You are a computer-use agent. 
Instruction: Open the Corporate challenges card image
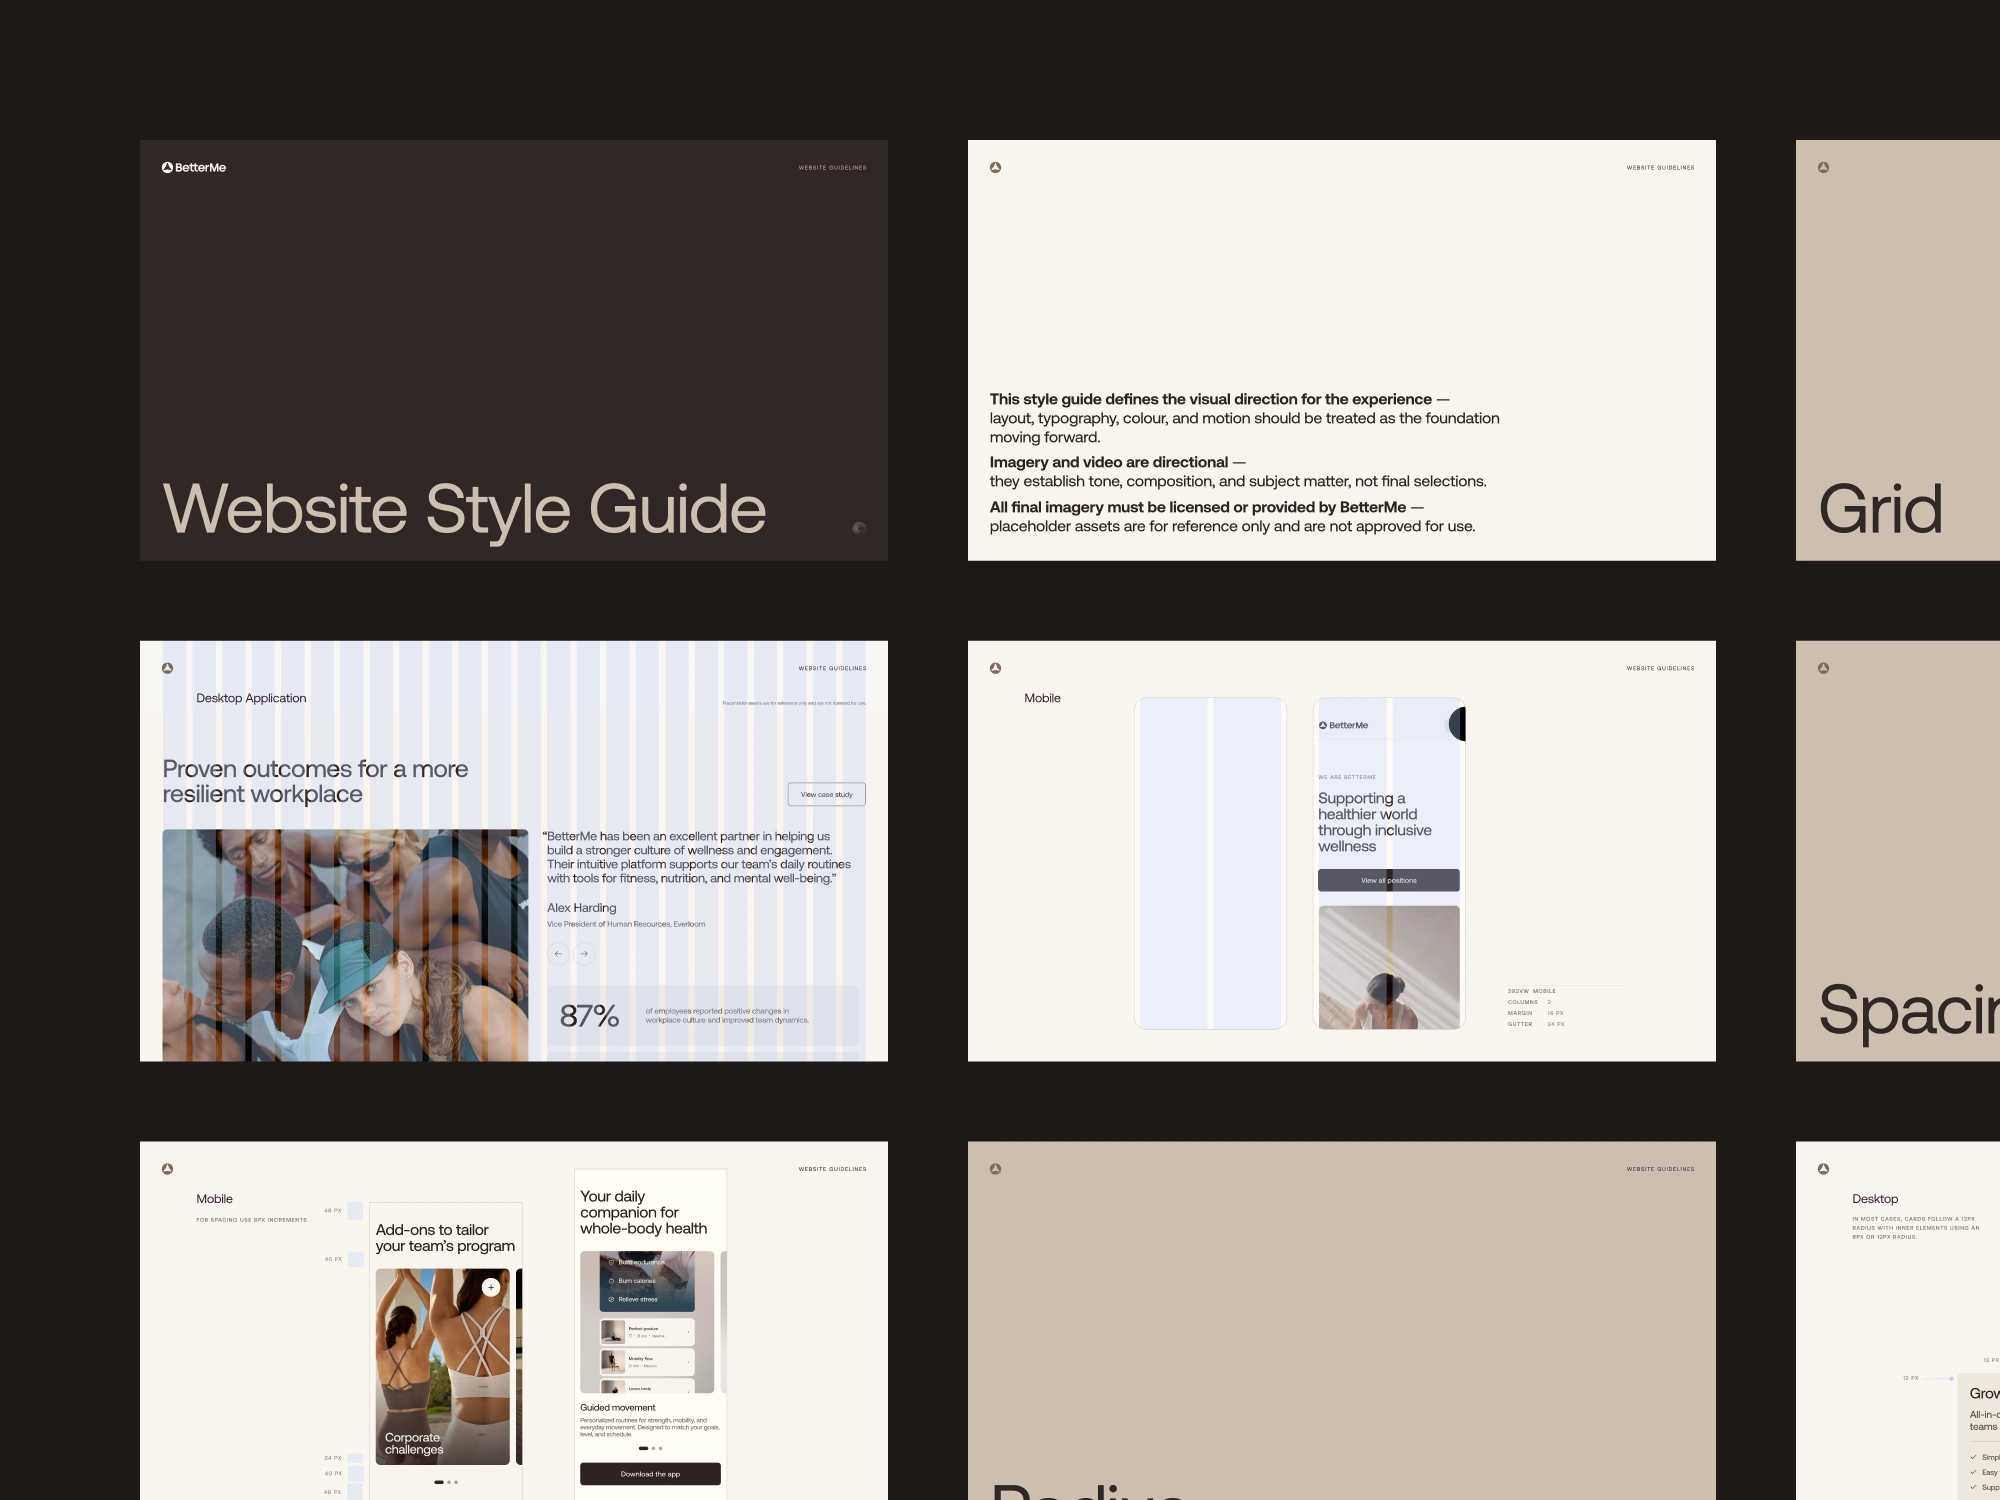443,1366
